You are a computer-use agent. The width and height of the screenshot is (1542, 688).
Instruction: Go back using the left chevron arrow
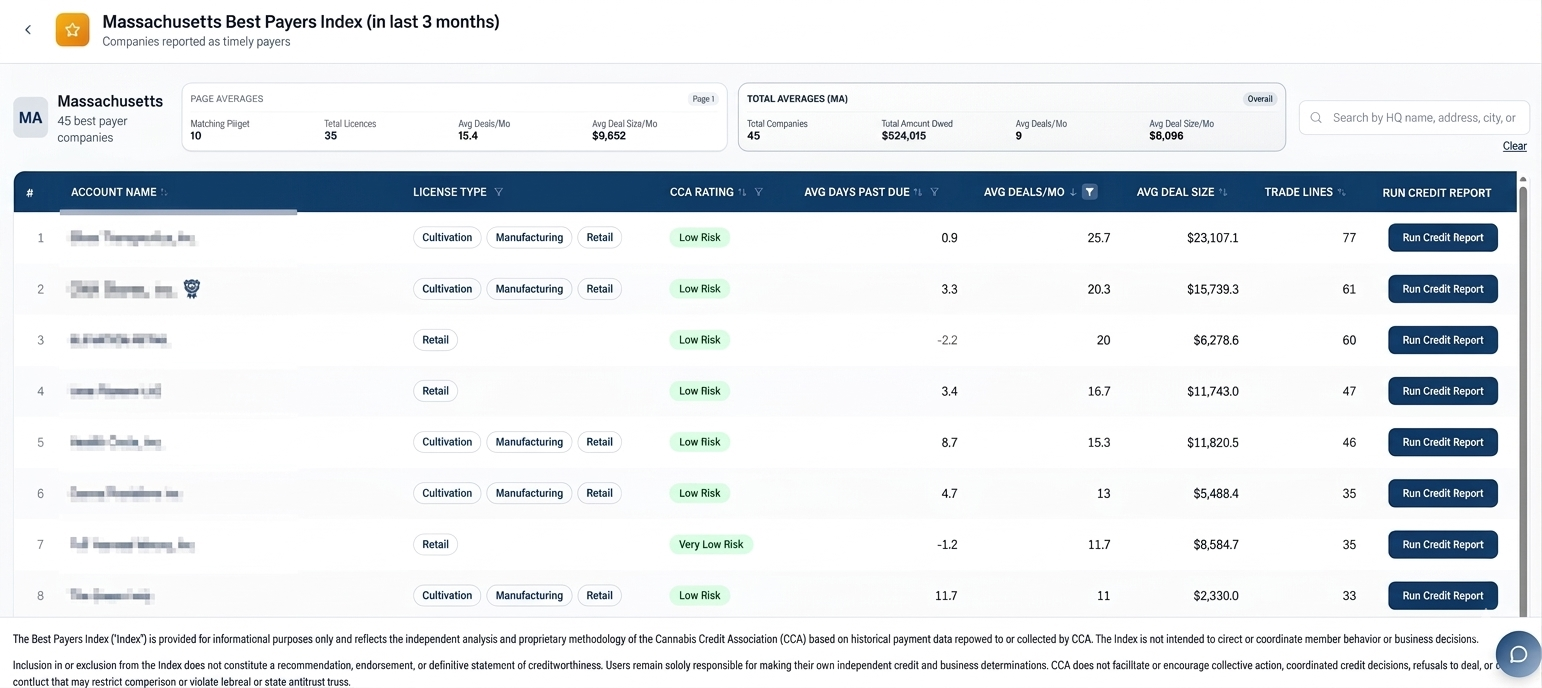(x=28, y=30)
